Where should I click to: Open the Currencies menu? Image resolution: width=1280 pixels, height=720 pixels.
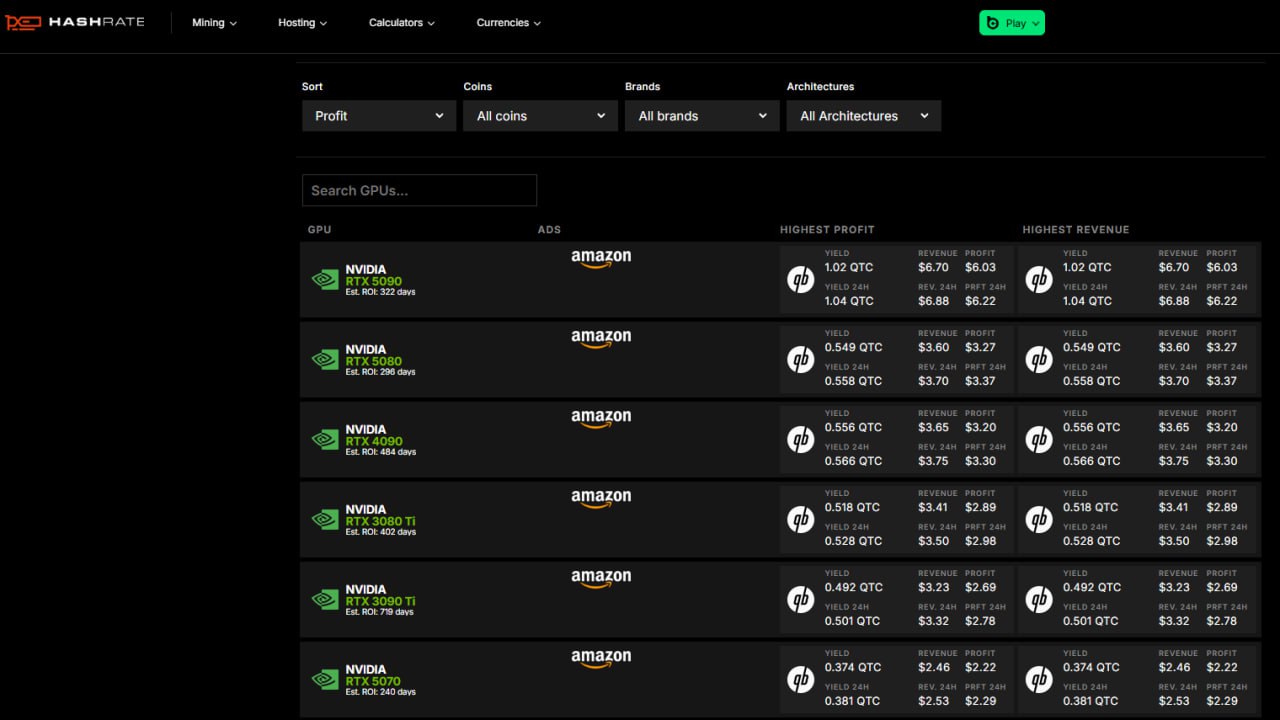[508, 23]
